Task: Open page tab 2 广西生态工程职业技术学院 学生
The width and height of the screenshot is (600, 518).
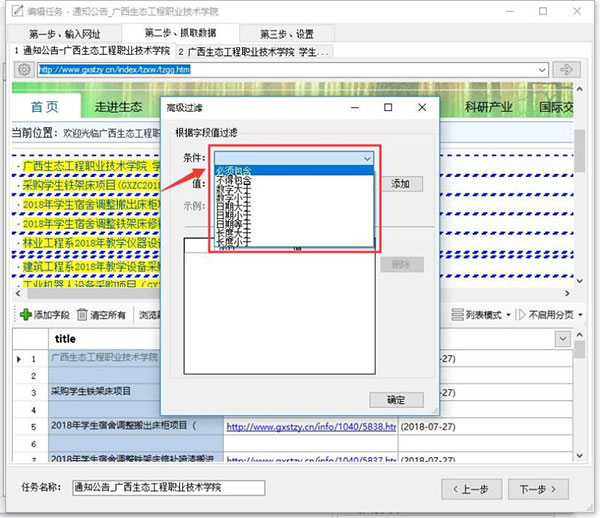Action: tap(253, 52)
